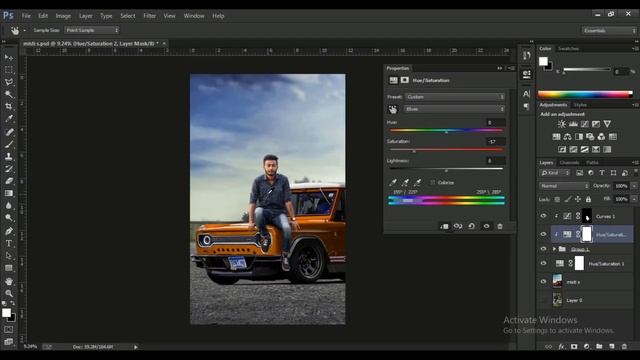Select the Blur tool
Image resolution: width=640 pixels, height=360 pixels.
click(9, 205)
